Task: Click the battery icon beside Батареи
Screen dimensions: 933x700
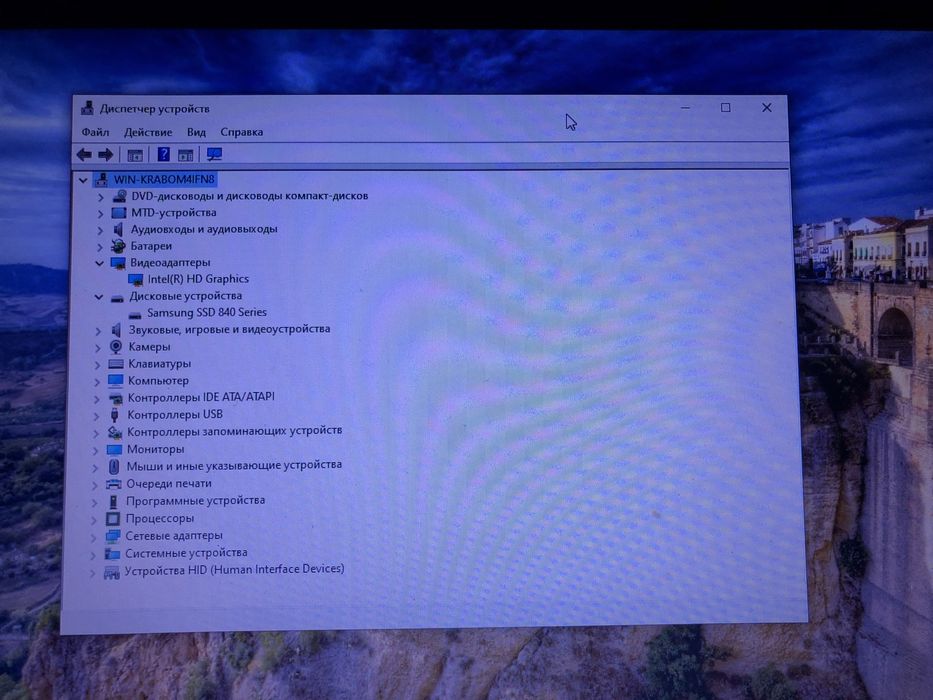Action: click(x=118, y=246)
